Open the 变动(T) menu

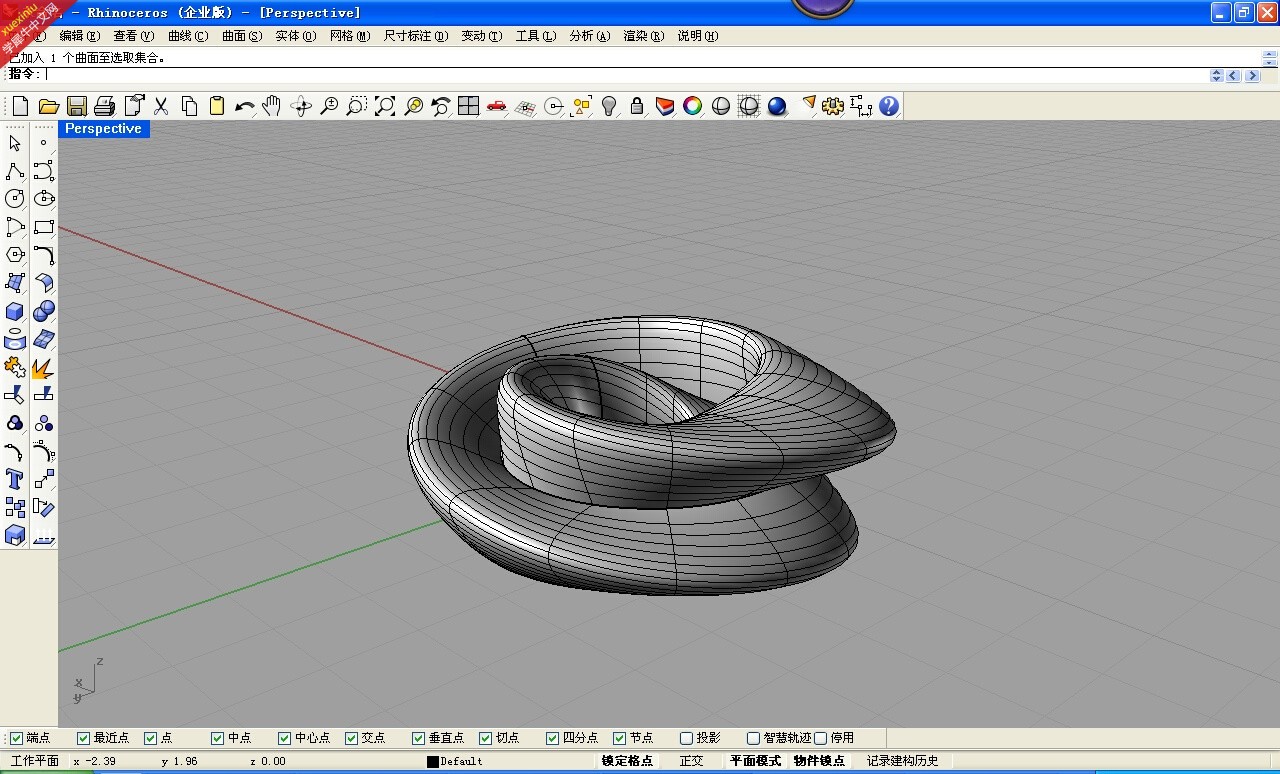coord(482,36)
